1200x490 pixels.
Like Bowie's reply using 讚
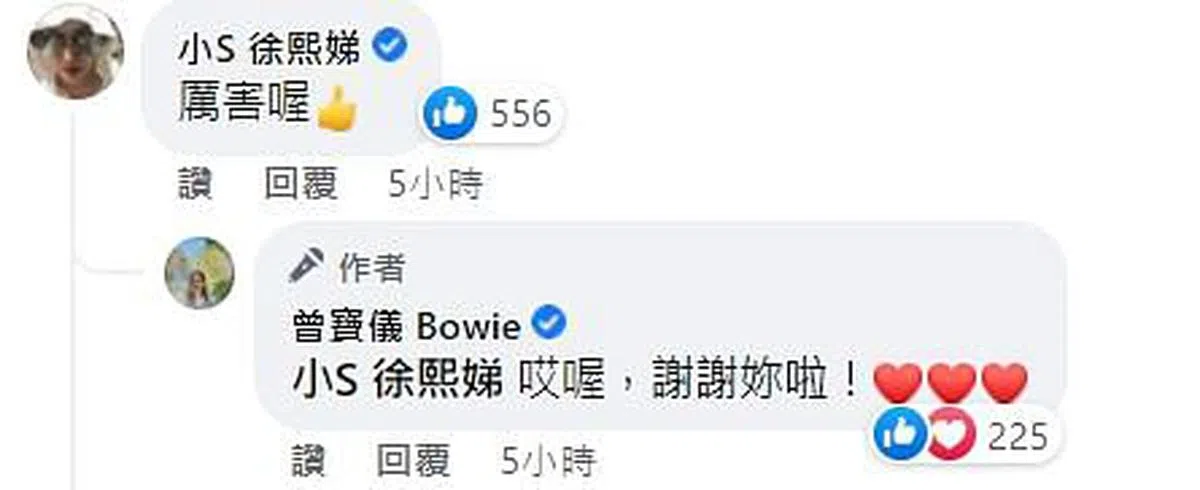pos(310,462)
